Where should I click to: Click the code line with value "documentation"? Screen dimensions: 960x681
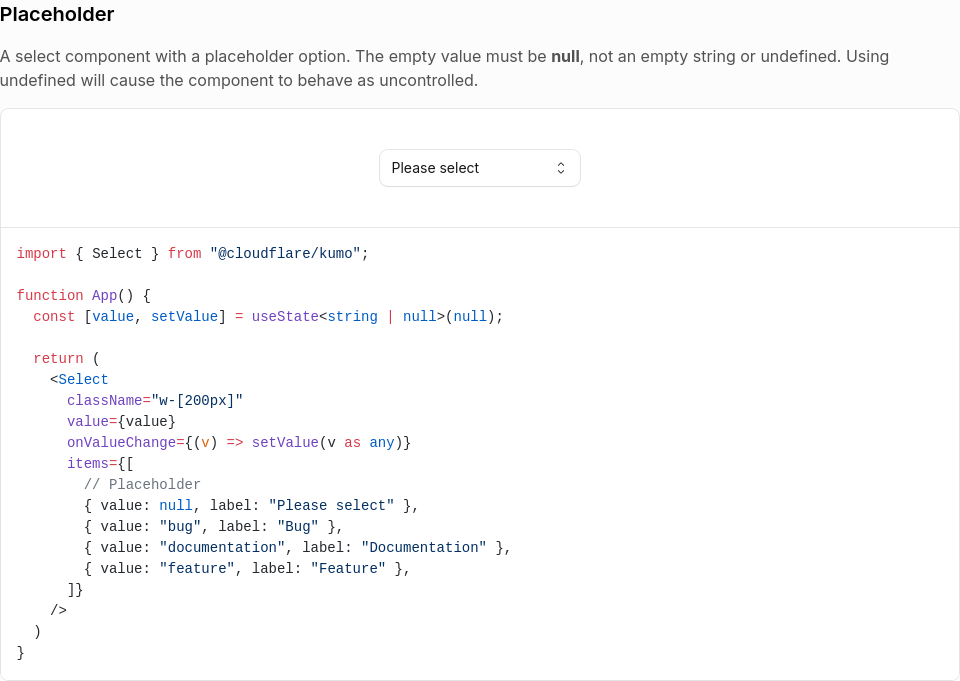[x=297, y=547]
